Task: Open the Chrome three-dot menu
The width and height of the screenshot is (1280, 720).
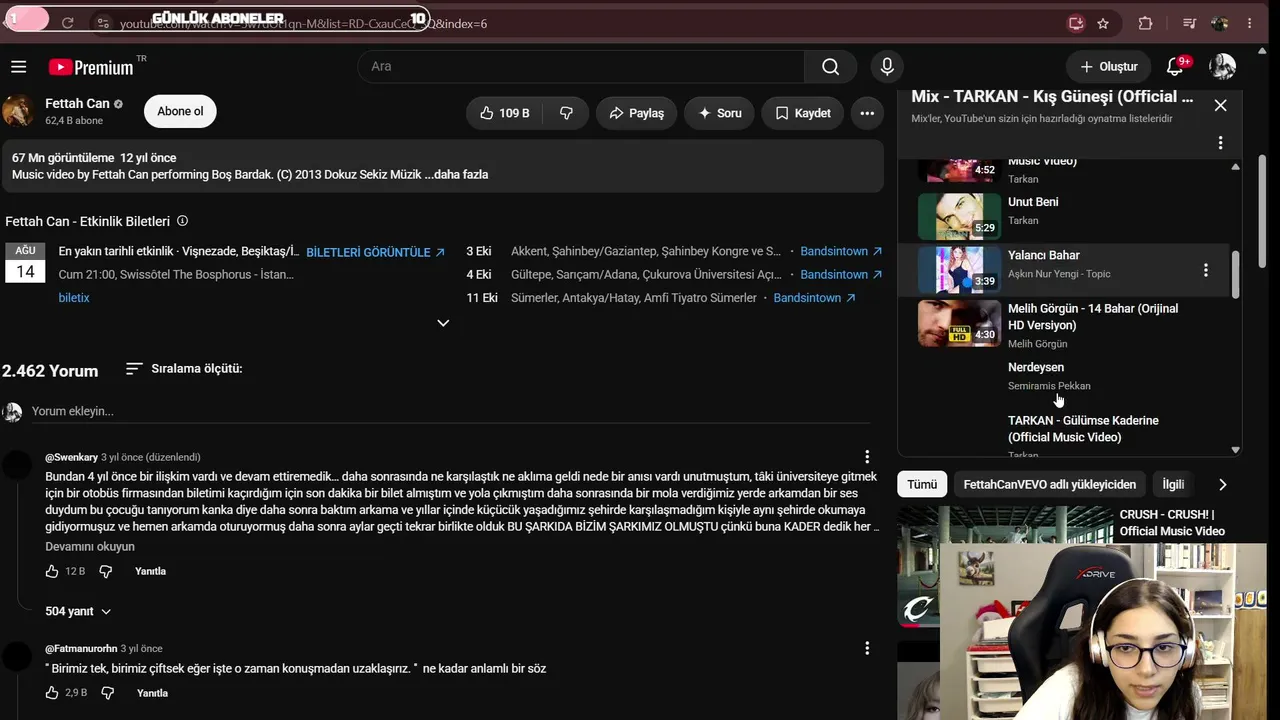Action: tap(1250, 23)
